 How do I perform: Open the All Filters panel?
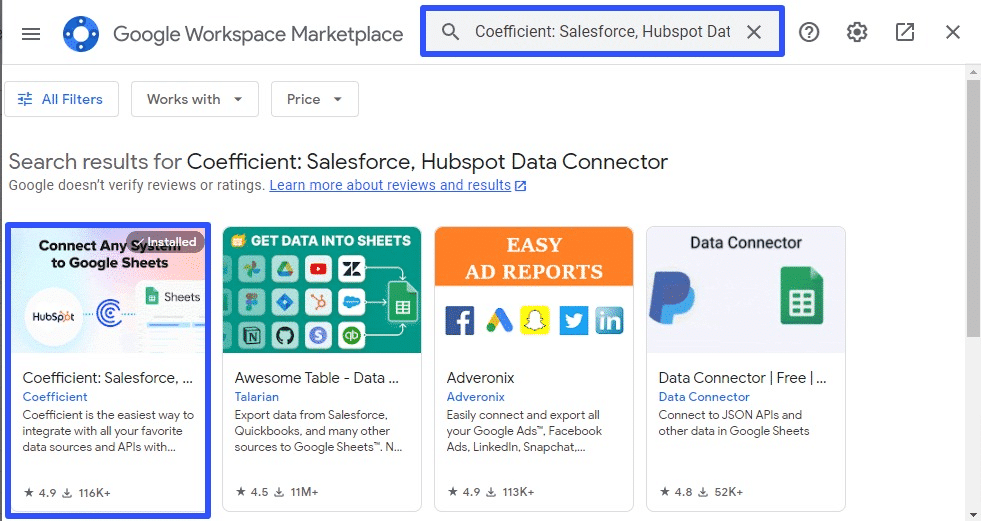(x=61, y=99)
